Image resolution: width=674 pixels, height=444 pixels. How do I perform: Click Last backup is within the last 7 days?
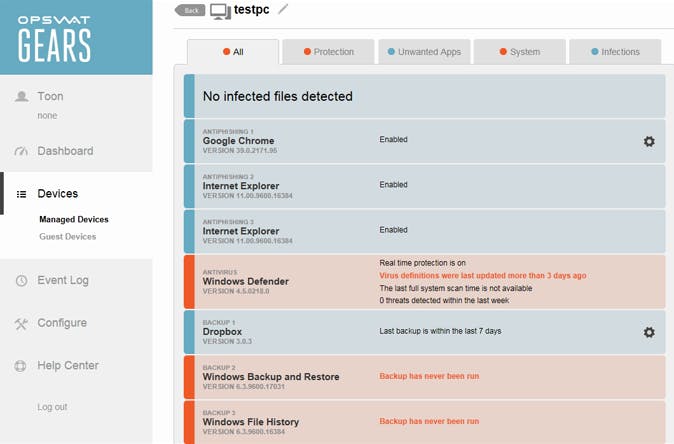tap(440, 331)
